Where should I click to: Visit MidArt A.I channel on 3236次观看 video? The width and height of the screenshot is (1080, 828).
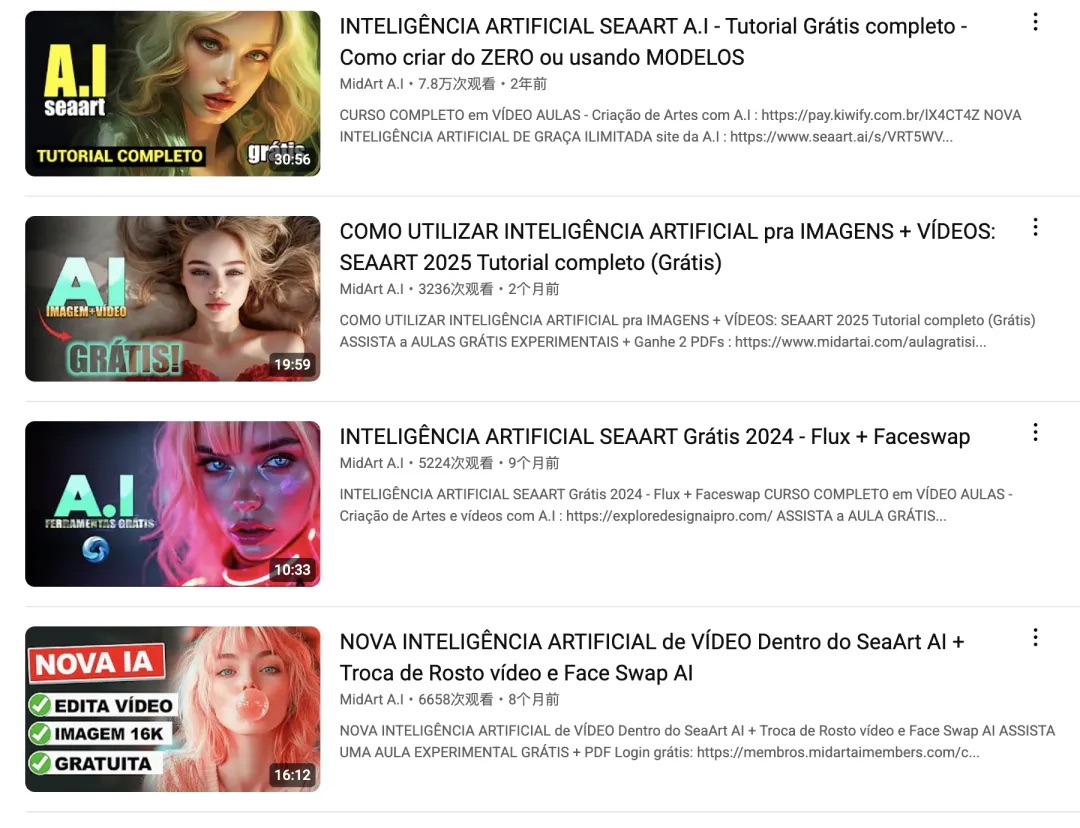371,289
